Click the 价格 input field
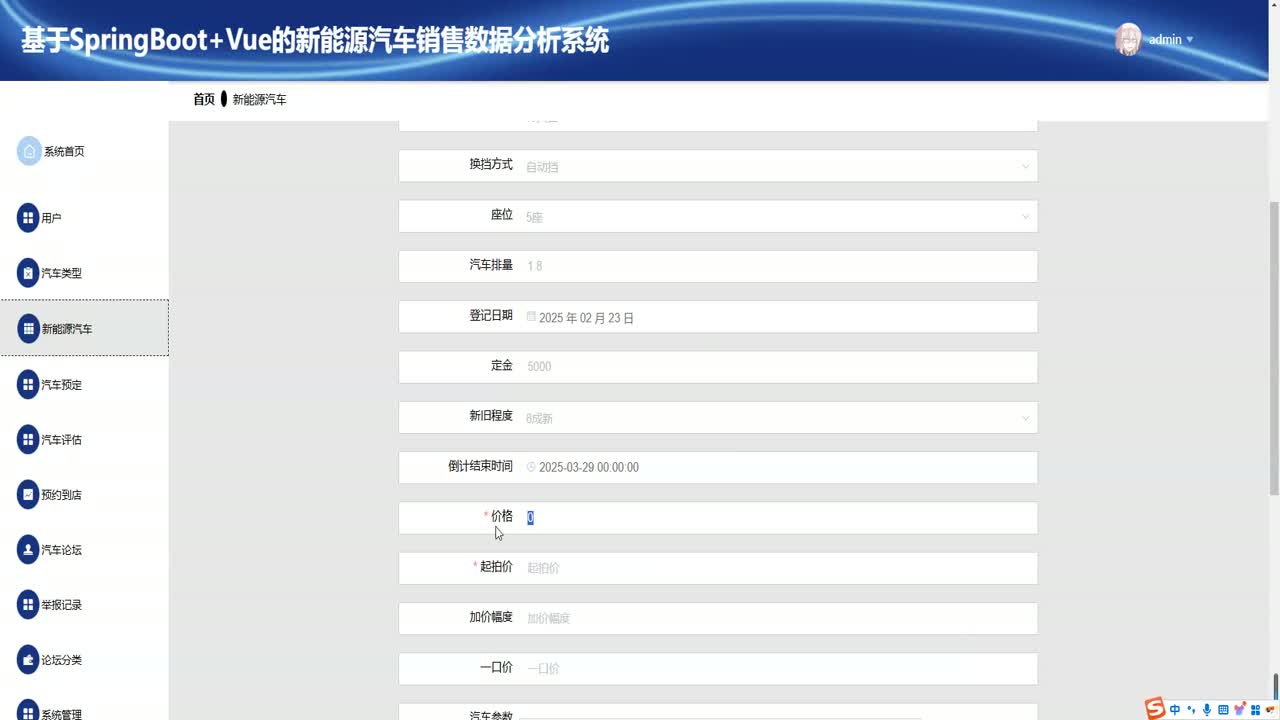The height and width of the screenshot is (720, 1280). pyautogui.click(x=778, y=518)
